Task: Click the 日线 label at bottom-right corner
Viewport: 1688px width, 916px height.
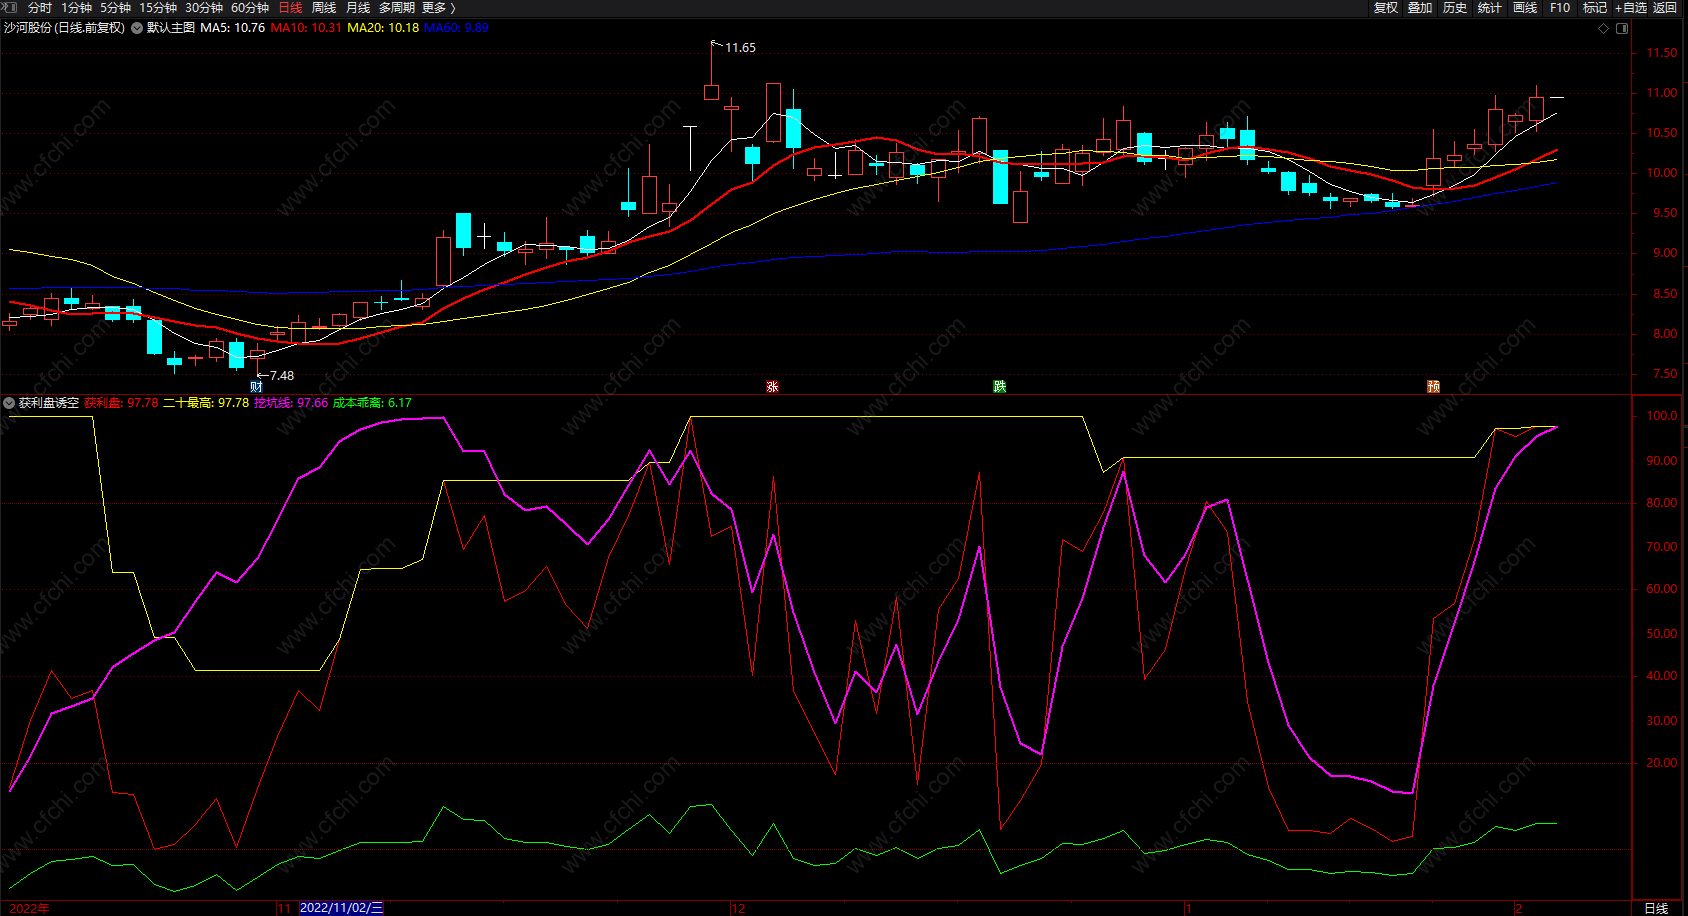Action: 1656,908
